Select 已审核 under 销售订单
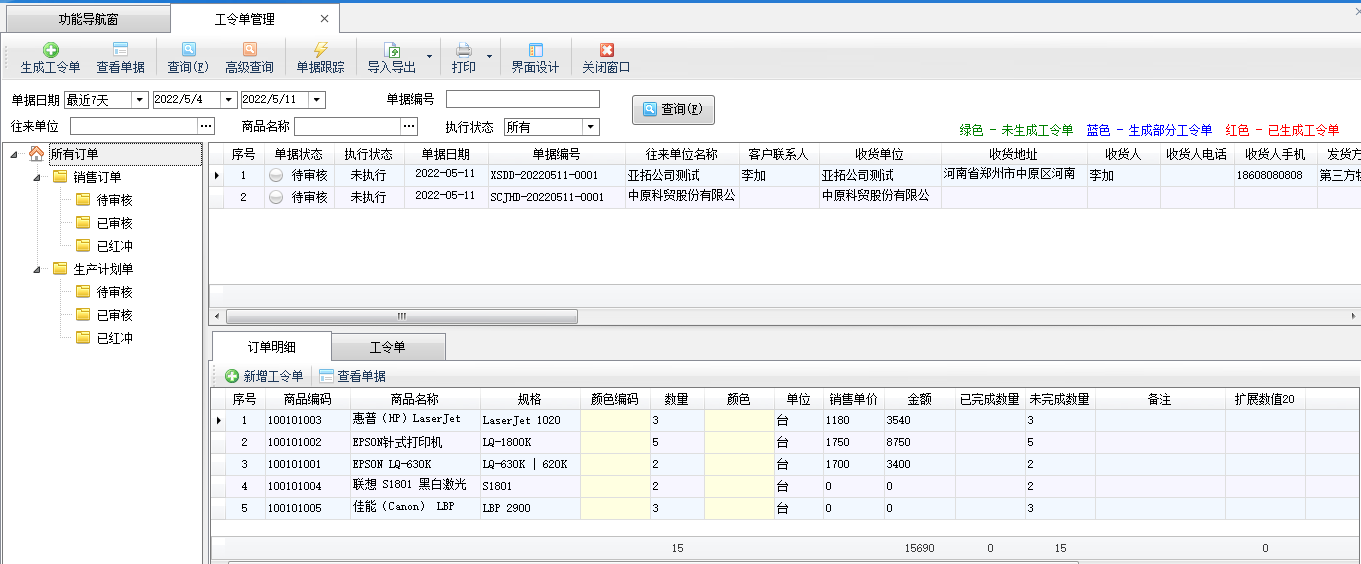The height and width of the screenshot is (564, 1361). point(114,223)
